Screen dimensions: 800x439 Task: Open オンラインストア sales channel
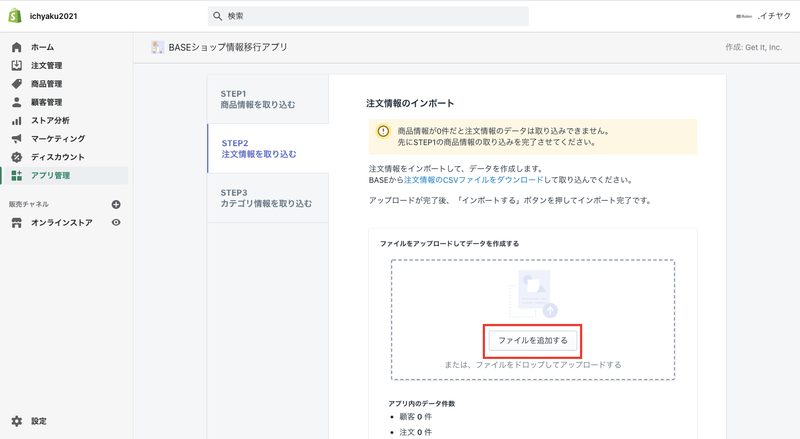[x=62, y=223]
